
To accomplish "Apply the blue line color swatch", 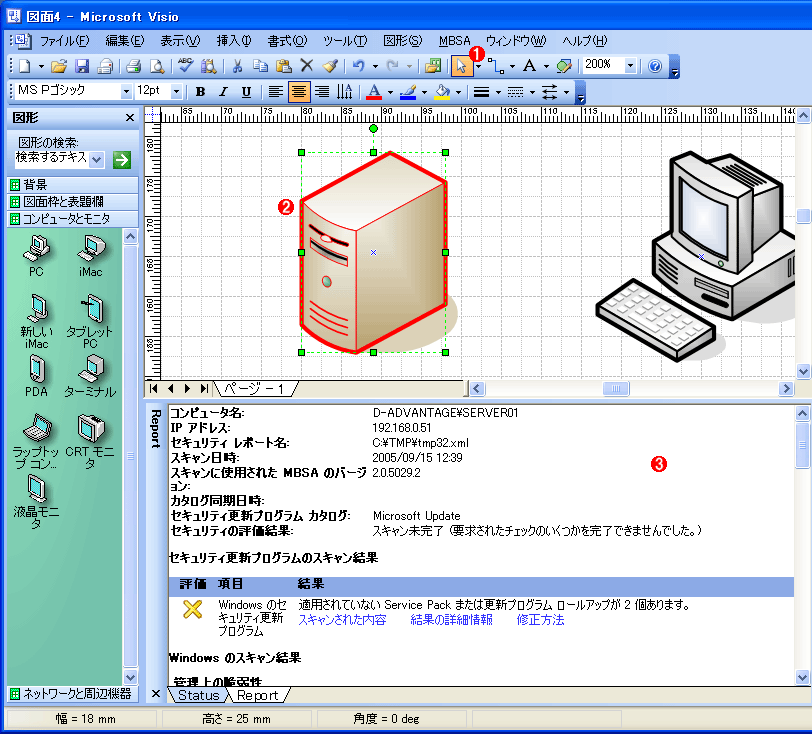I will click(408, 92).
